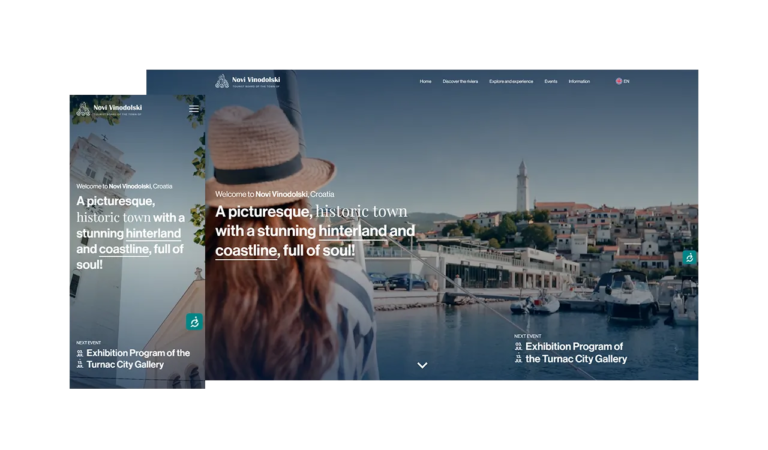Click the scroll-down chevron arrow
The height and width of the screenshot is (450, 768).
pyautogui.click(x=422, y=365)
